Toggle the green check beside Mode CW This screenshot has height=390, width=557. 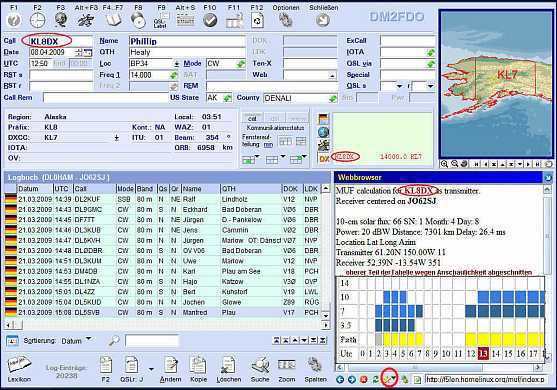click(241, 64)
